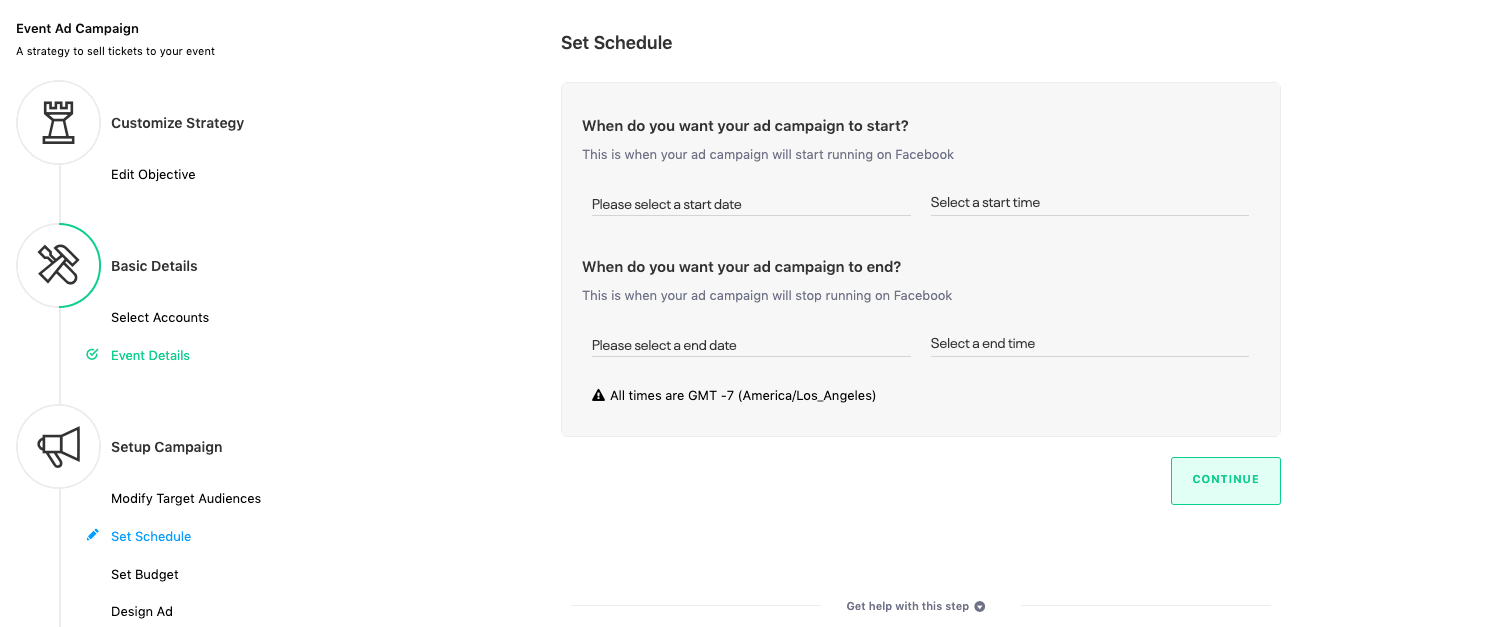Screen dimensions: 1491x627
Task: Go to the Edit Objective step
Action: (x=153, y=175)
